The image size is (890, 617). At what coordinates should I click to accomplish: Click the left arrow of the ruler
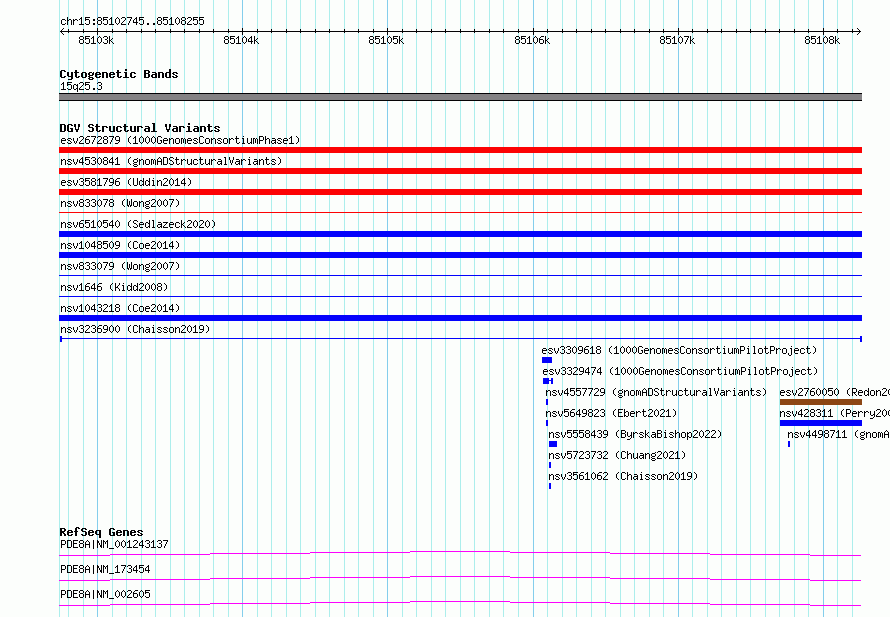point(62,31)
